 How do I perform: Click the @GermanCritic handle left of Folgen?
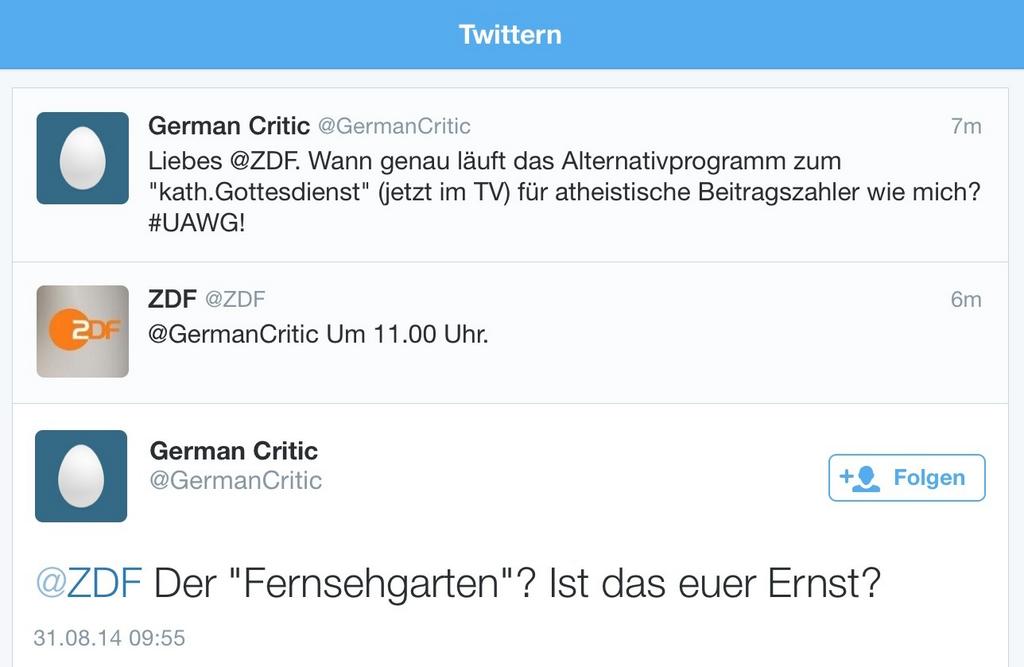[235, 481]
